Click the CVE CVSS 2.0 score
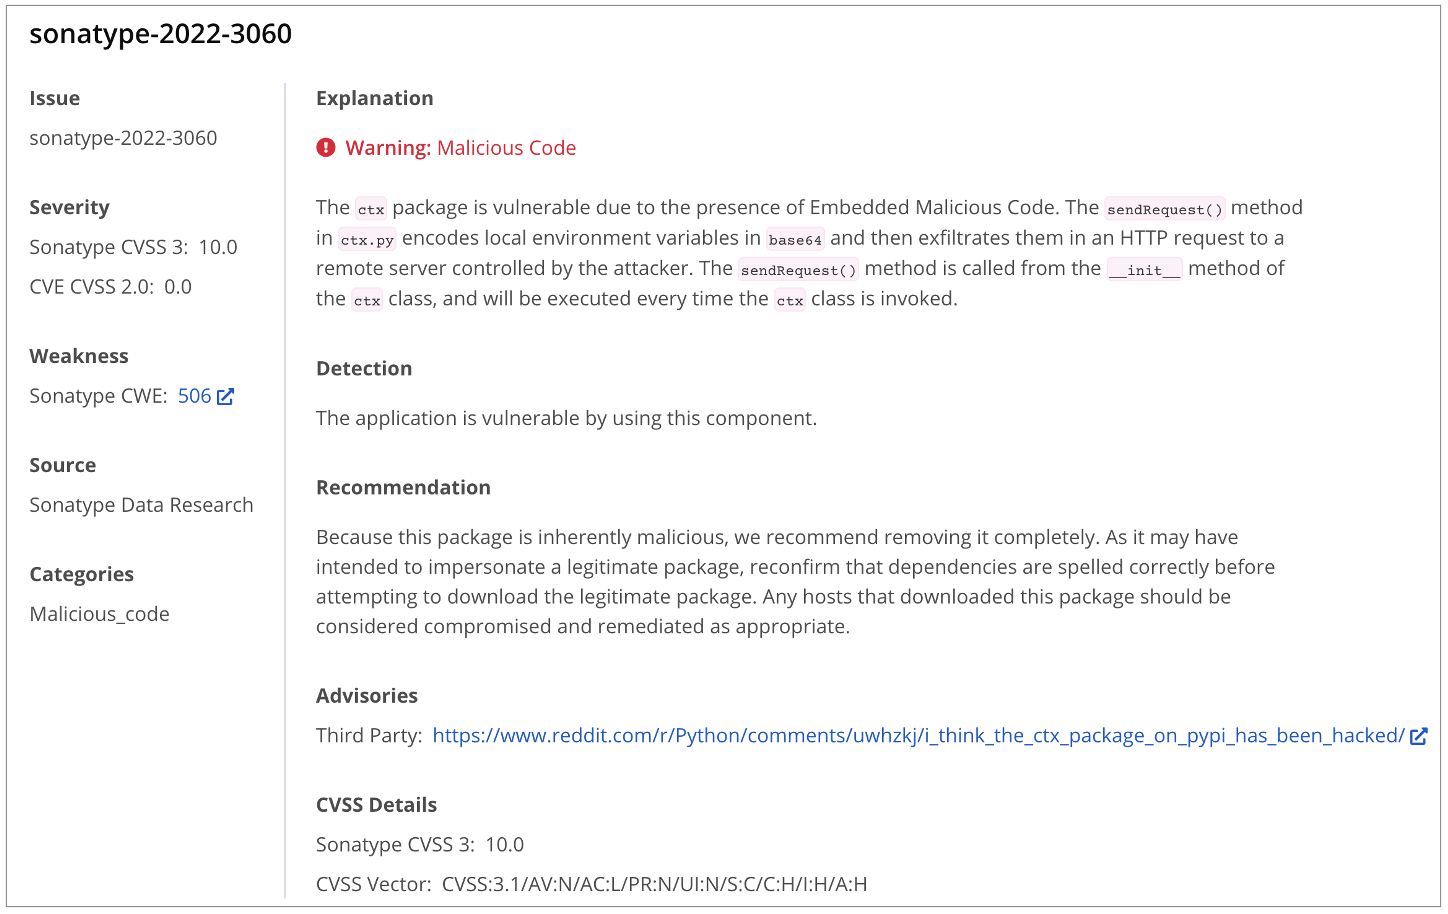 pos(178,287)
